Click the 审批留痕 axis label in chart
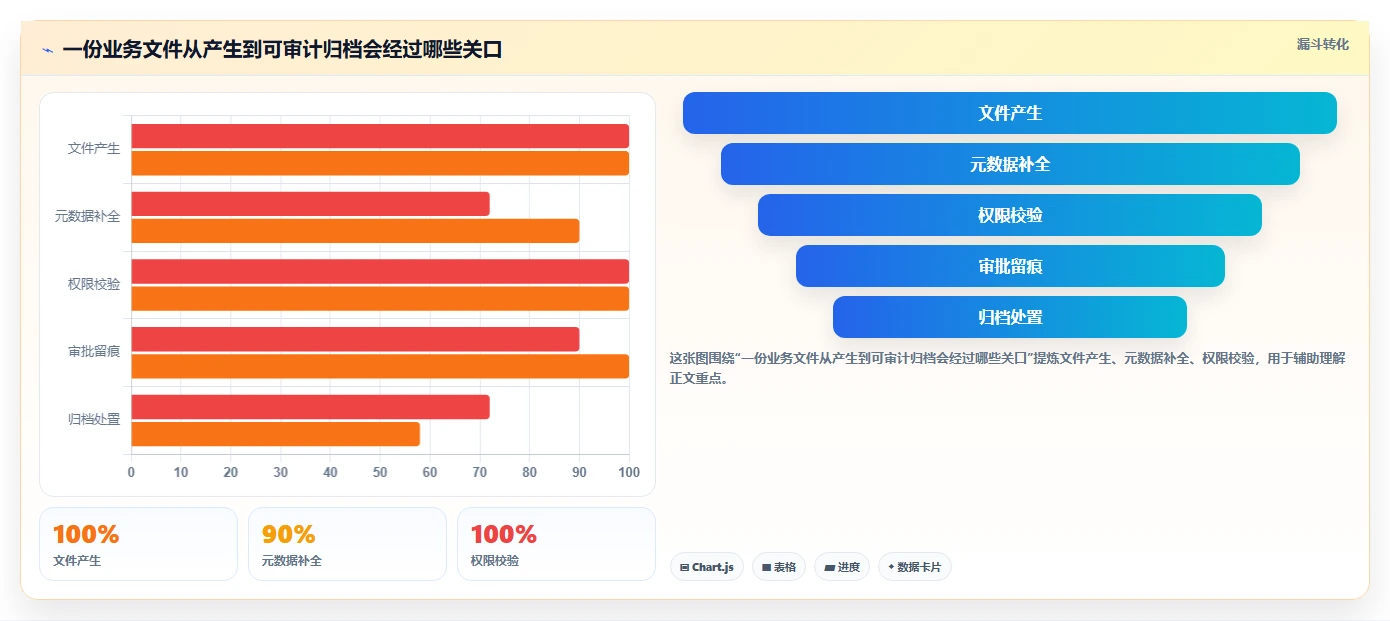 [x=94, y=352]
